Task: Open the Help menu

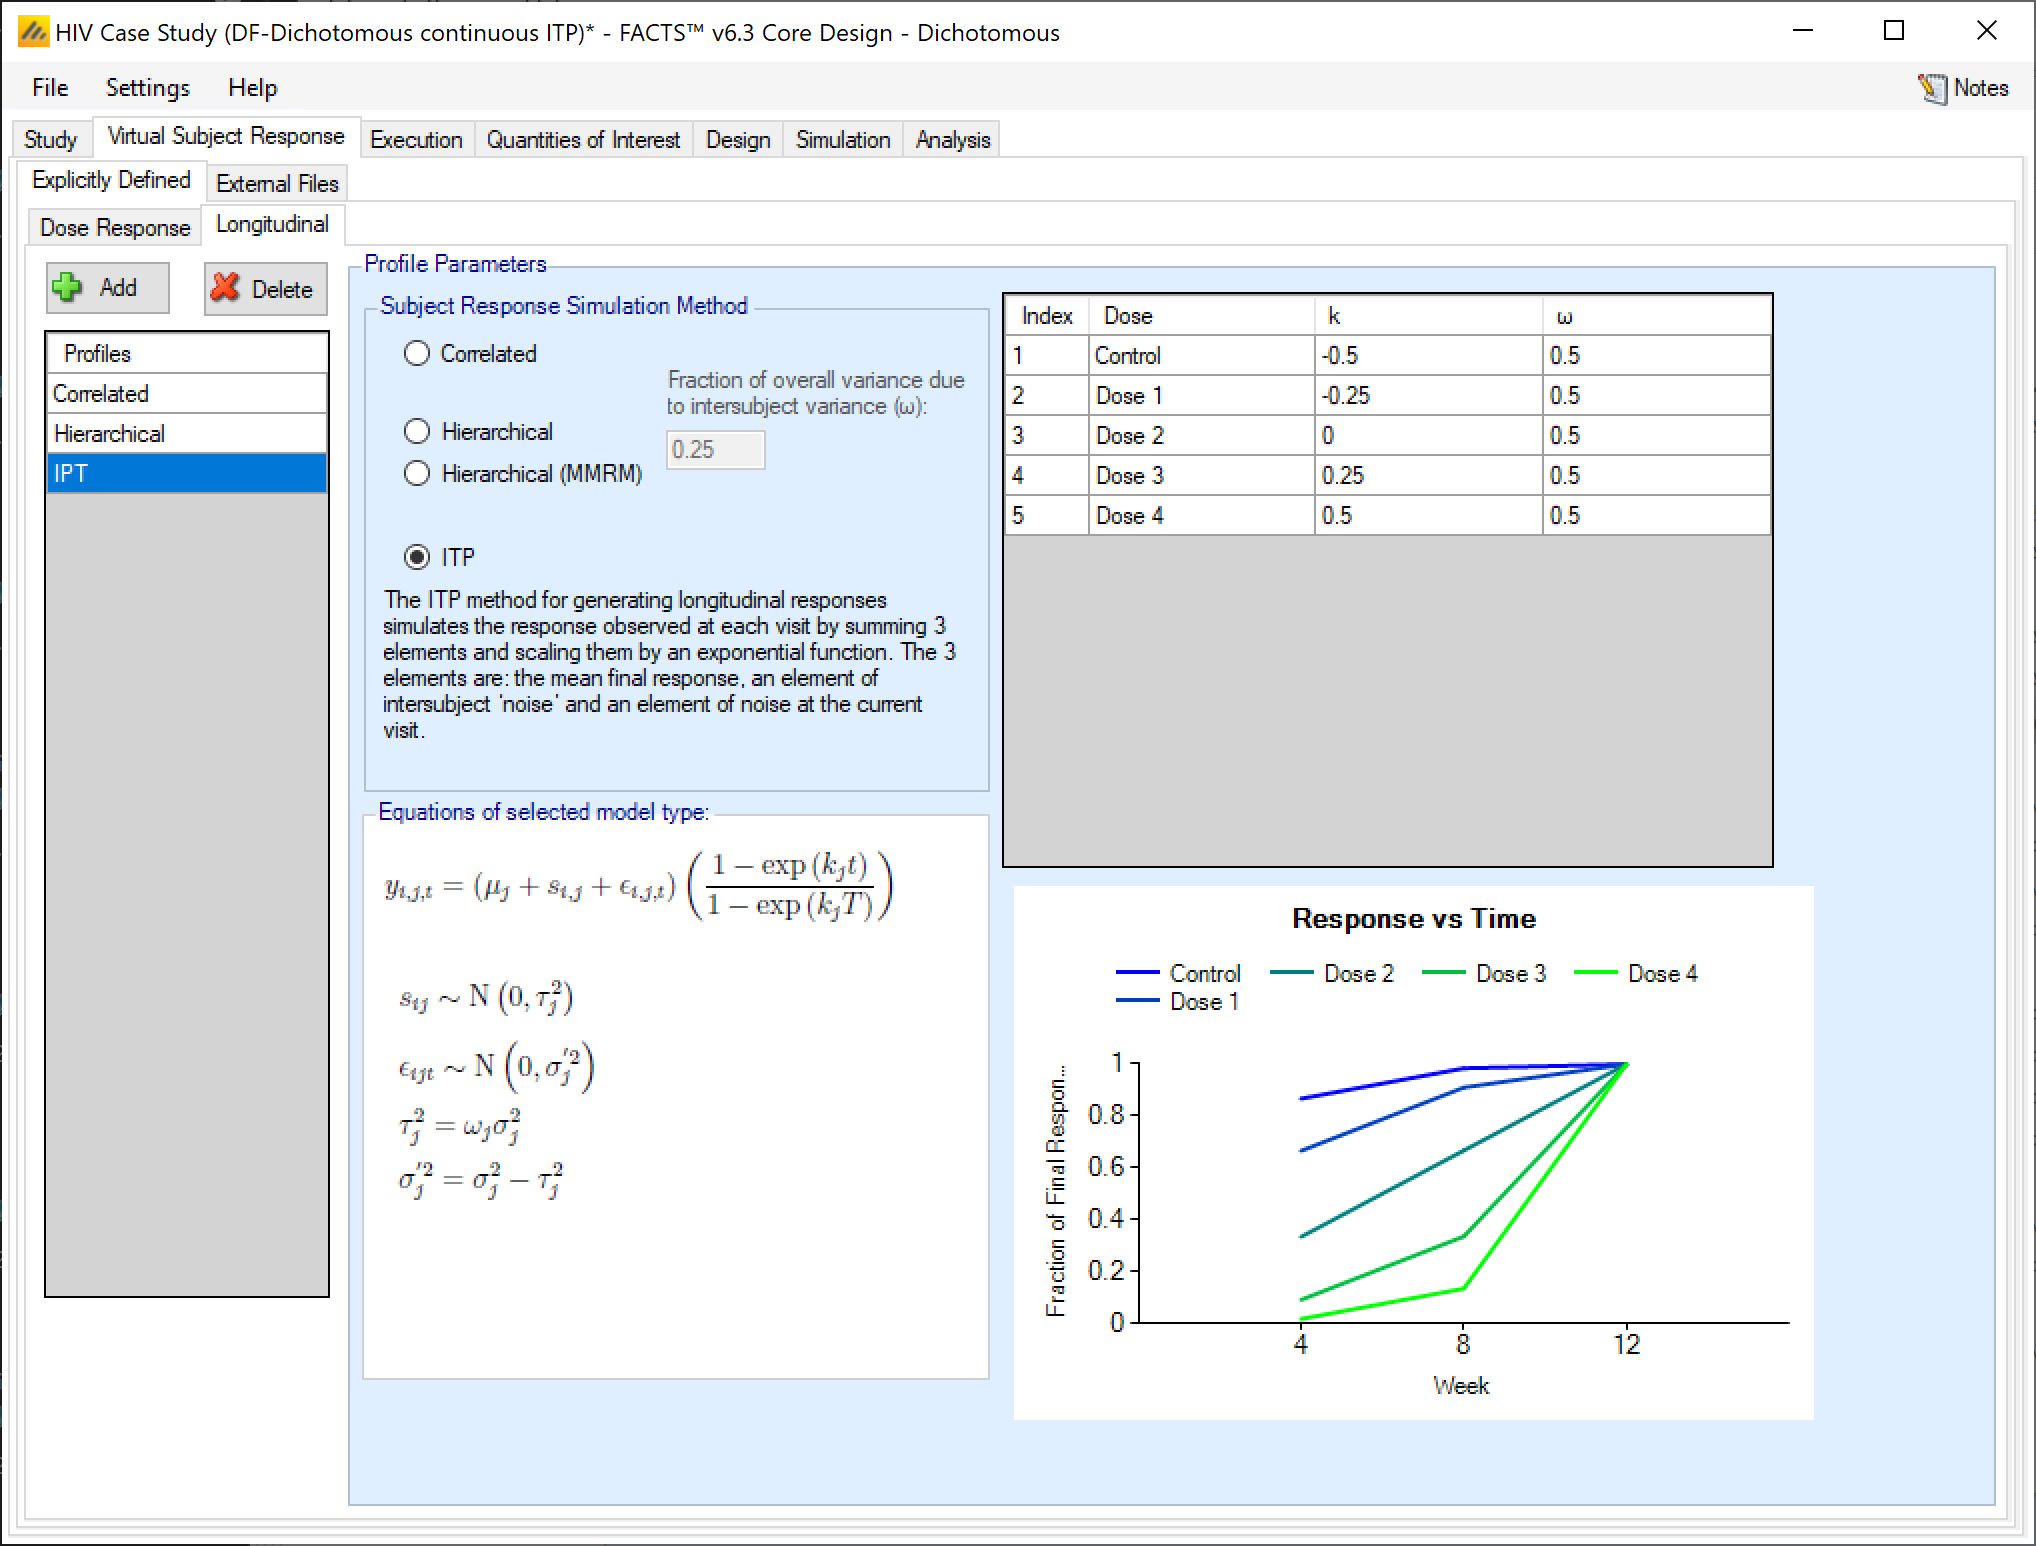Action: 252,88
